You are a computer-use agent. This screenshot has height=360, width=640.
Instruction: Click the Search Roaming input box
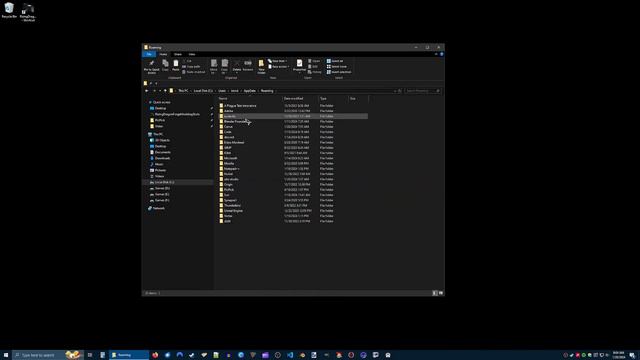click(x=422, y=91)
